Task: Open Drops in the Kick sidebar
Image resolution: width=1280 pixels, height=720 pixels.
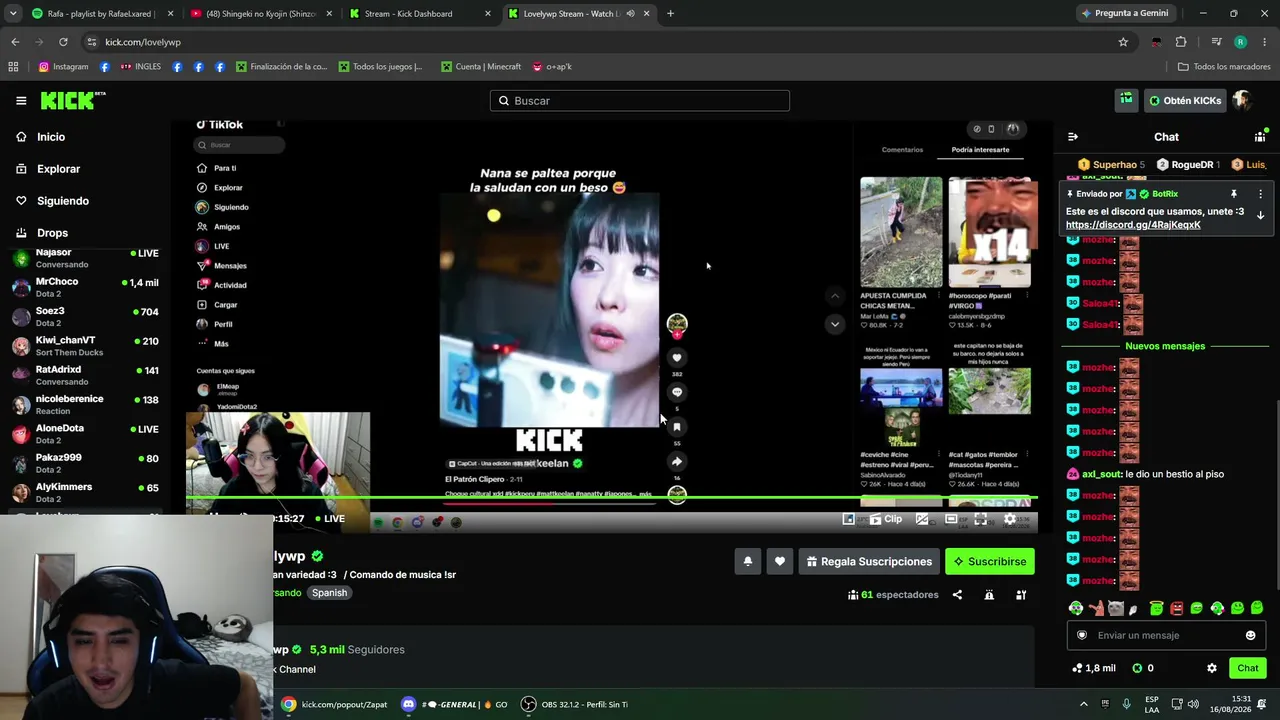Action: coord(52,233)
